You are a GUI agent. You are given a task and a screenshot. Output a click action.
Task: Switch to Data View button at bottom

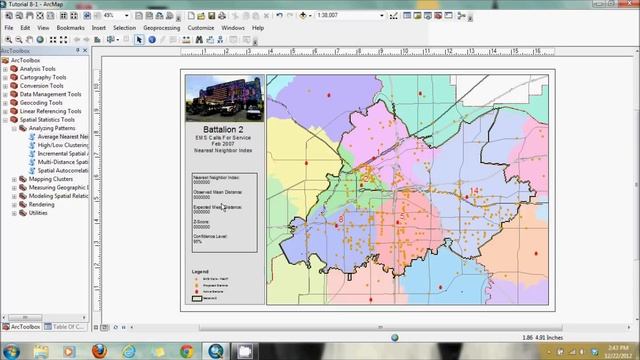(96, 327)
